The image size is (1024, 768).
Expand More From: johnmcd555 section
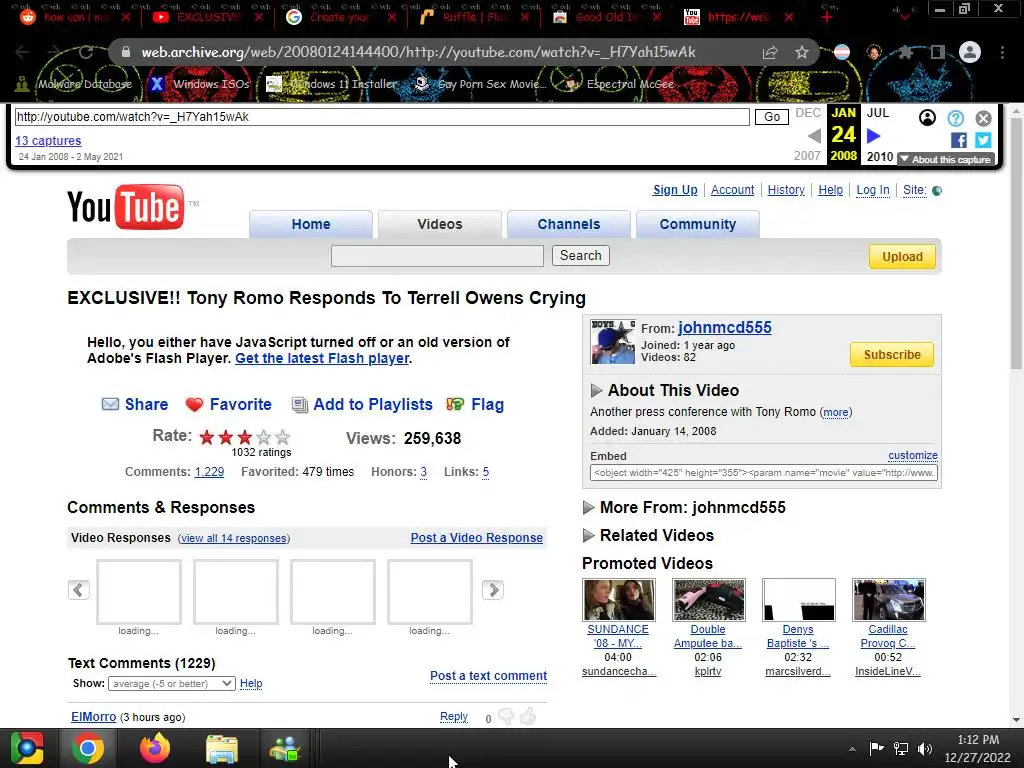(588, 507)
